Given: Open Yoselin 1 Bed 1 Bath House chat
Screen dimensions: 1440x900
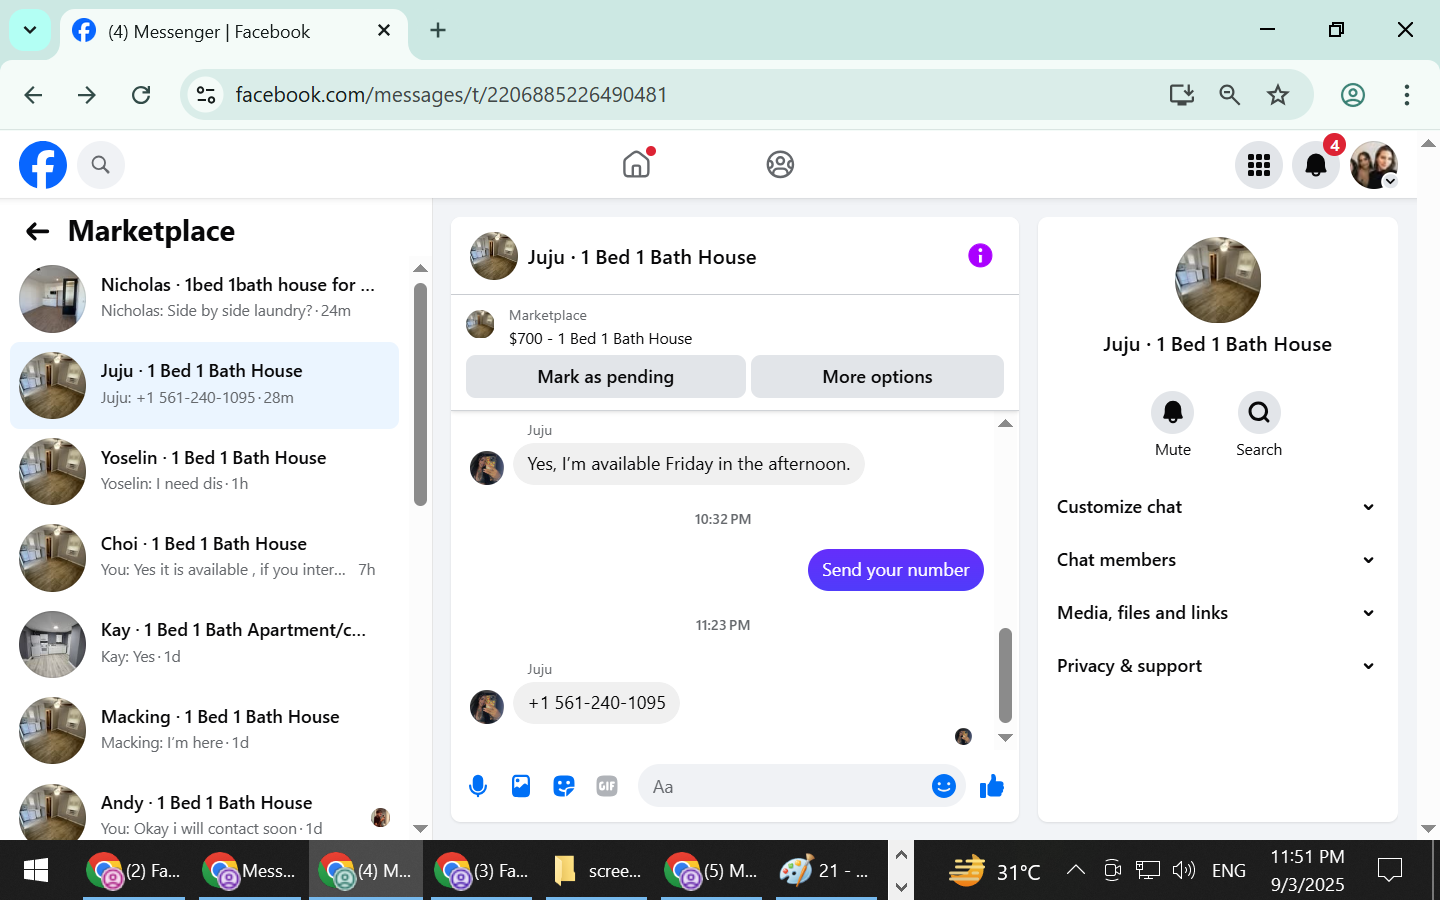Looking at the screenshot, I should coord(204,471).
